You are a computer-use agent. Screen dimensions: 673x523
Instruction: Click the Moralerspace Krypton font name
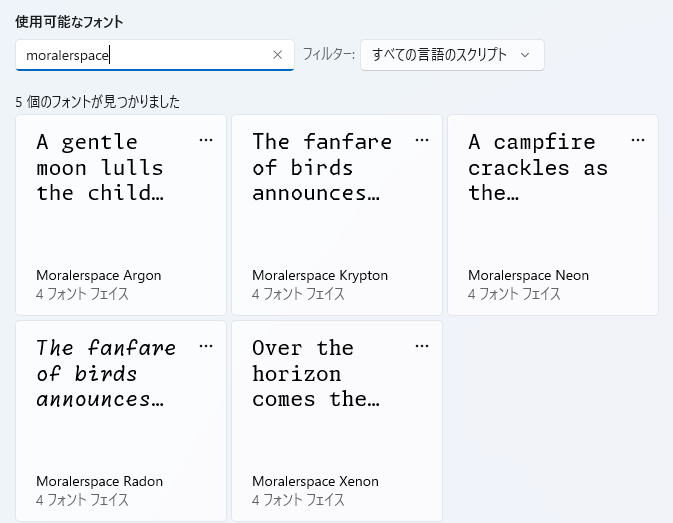320,275
